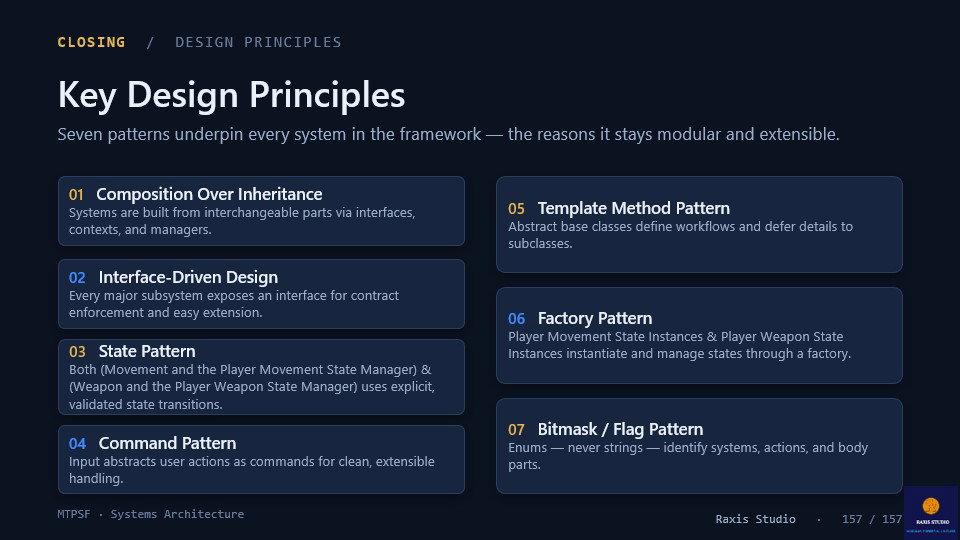The height and width of the screenshot is (540, 960).
Task: Click the CLOSING breadcrumb label
Action: 91,42
